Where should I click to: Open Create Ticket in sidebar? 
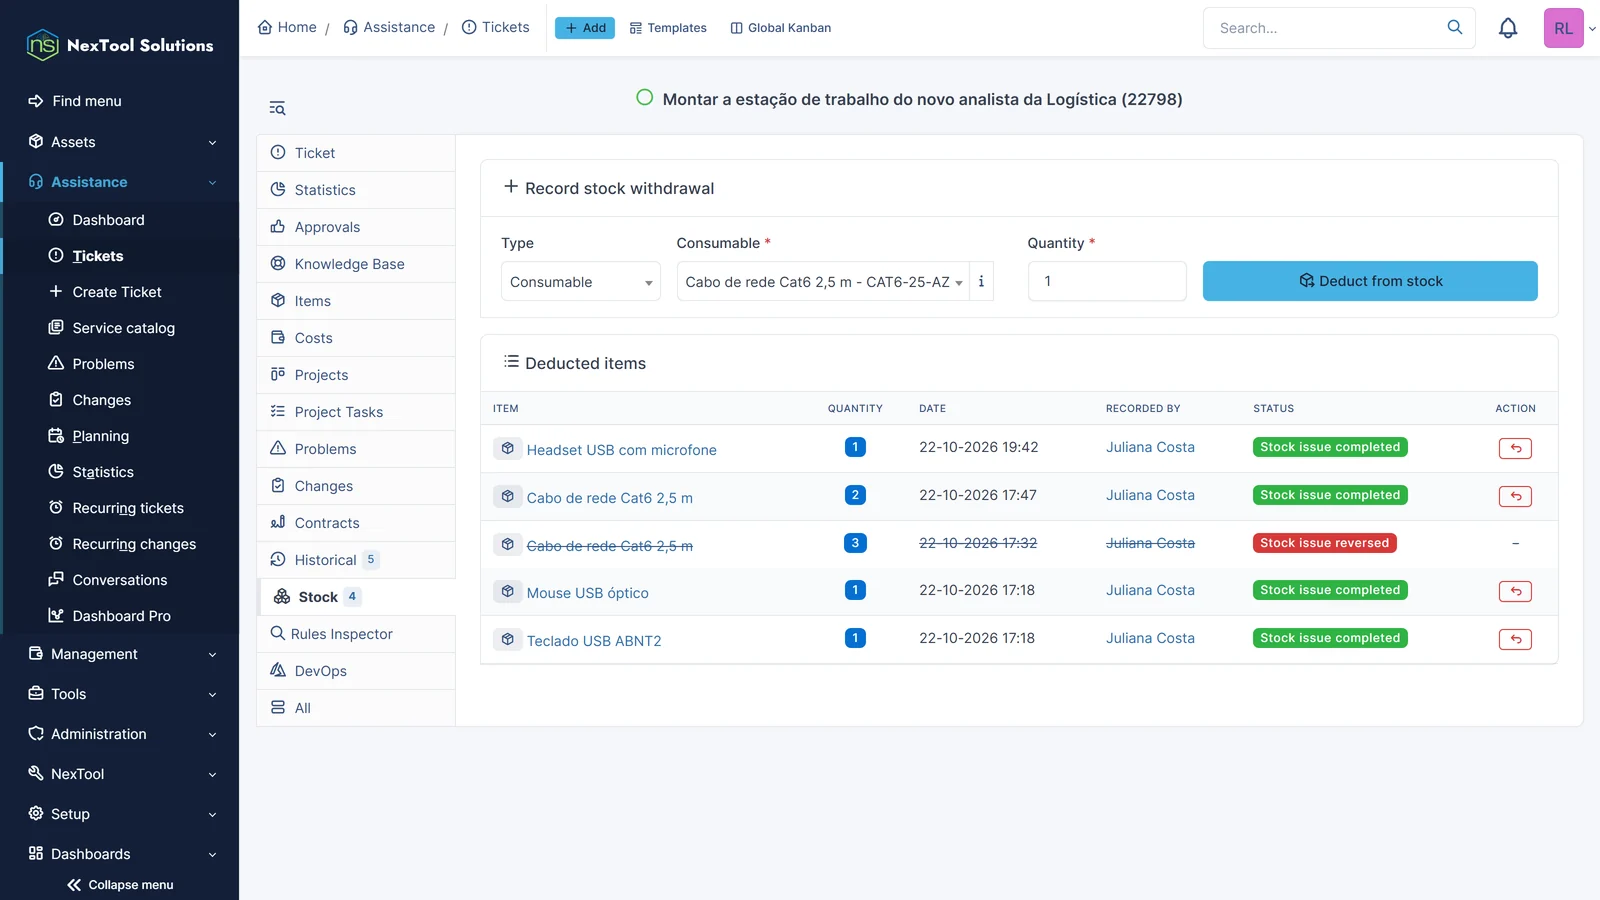[x=117, y=292]
